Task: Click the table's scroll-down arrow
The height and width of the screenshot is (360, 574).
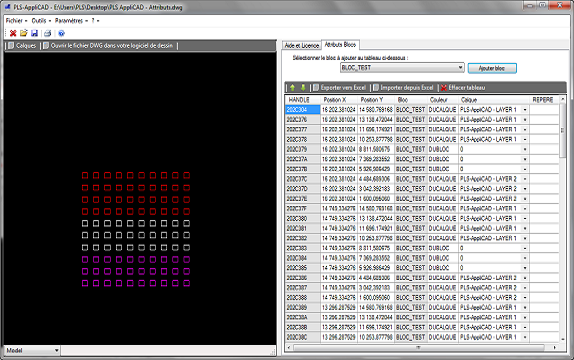Action: pyautogui.click(x=563, y=339)
